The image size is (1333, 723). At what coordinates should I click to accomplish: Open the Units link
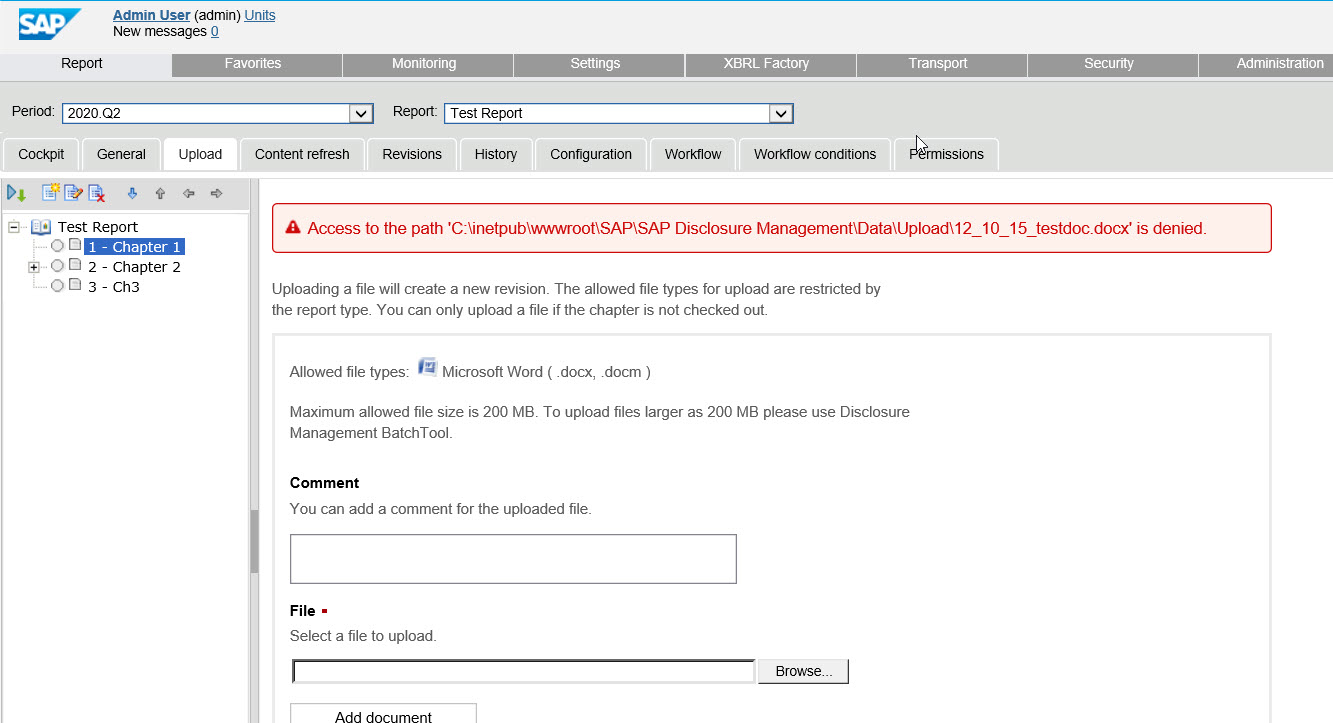coord(260,15)
